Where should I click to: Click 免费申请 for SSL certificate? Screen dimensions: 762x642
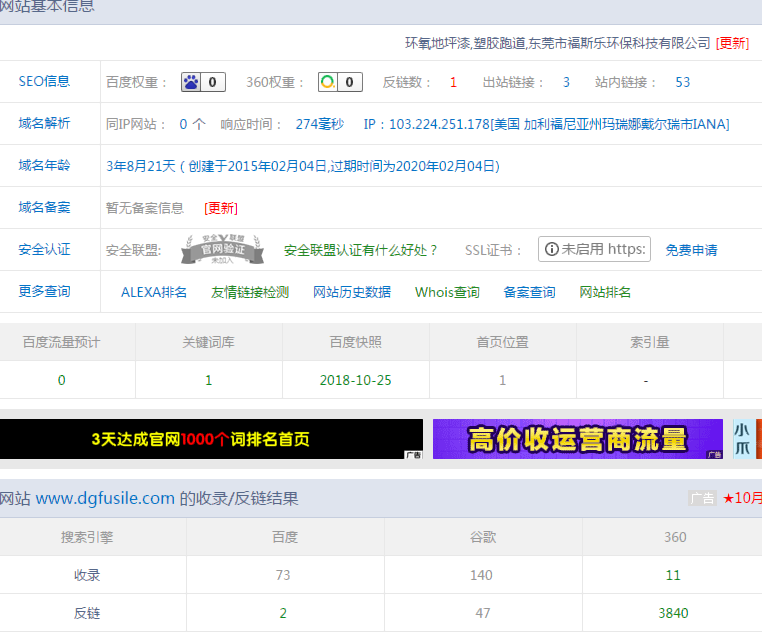691,250
